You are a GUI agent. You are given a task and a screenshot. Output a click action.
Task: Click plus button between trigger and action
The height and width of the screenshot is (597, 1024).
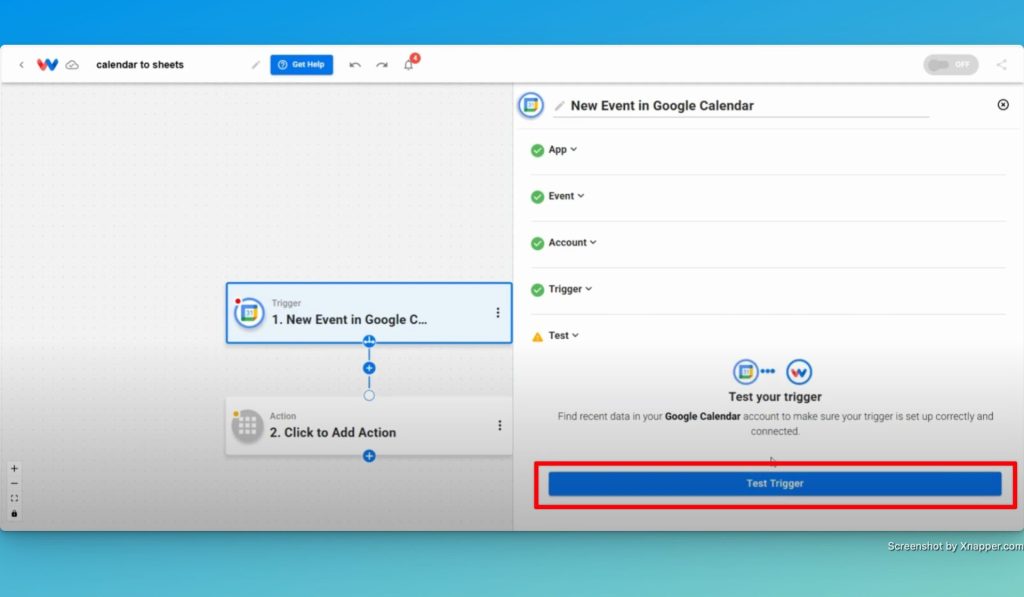click(x=369, y=368)
